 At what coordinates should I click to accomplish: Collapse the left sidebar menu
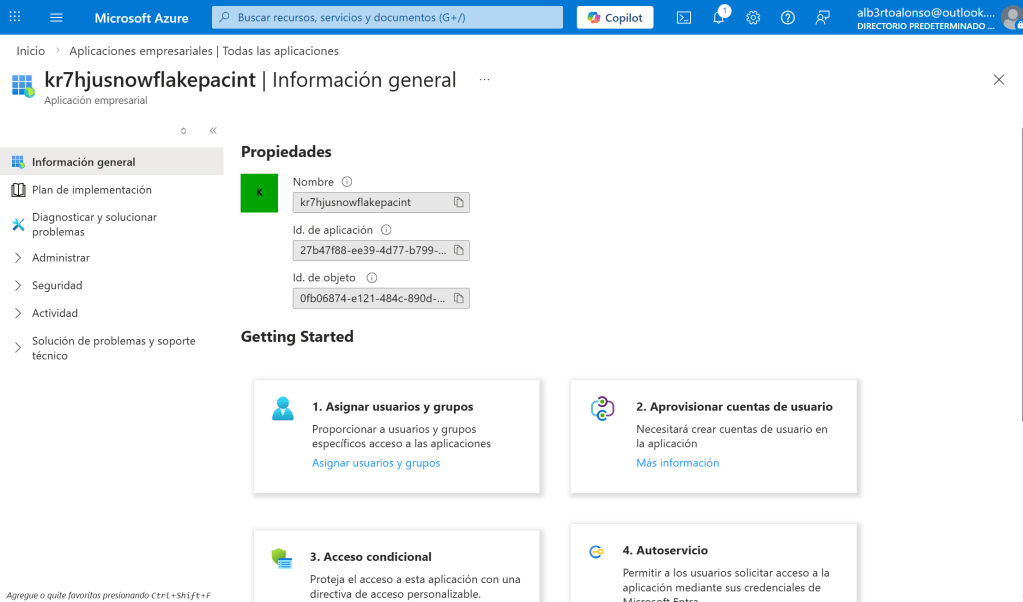click(213, 131)
